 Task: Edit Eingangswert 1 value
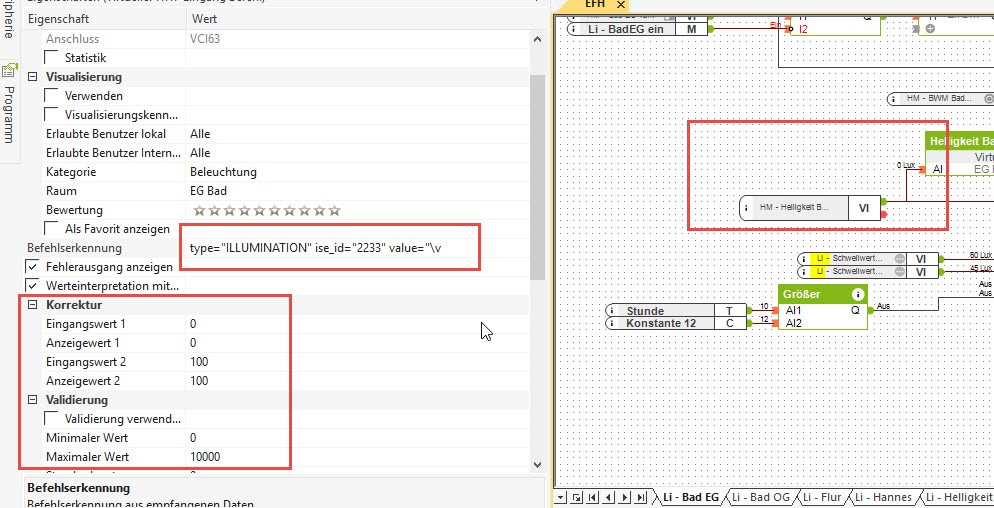[357, 324]
